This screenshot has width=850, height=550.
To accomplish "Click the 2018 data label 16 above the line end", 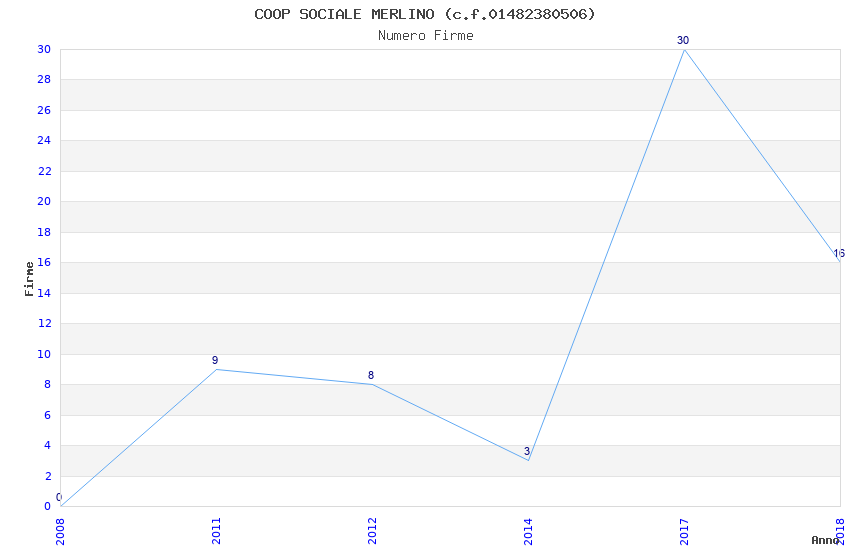I will coord(839,253).
